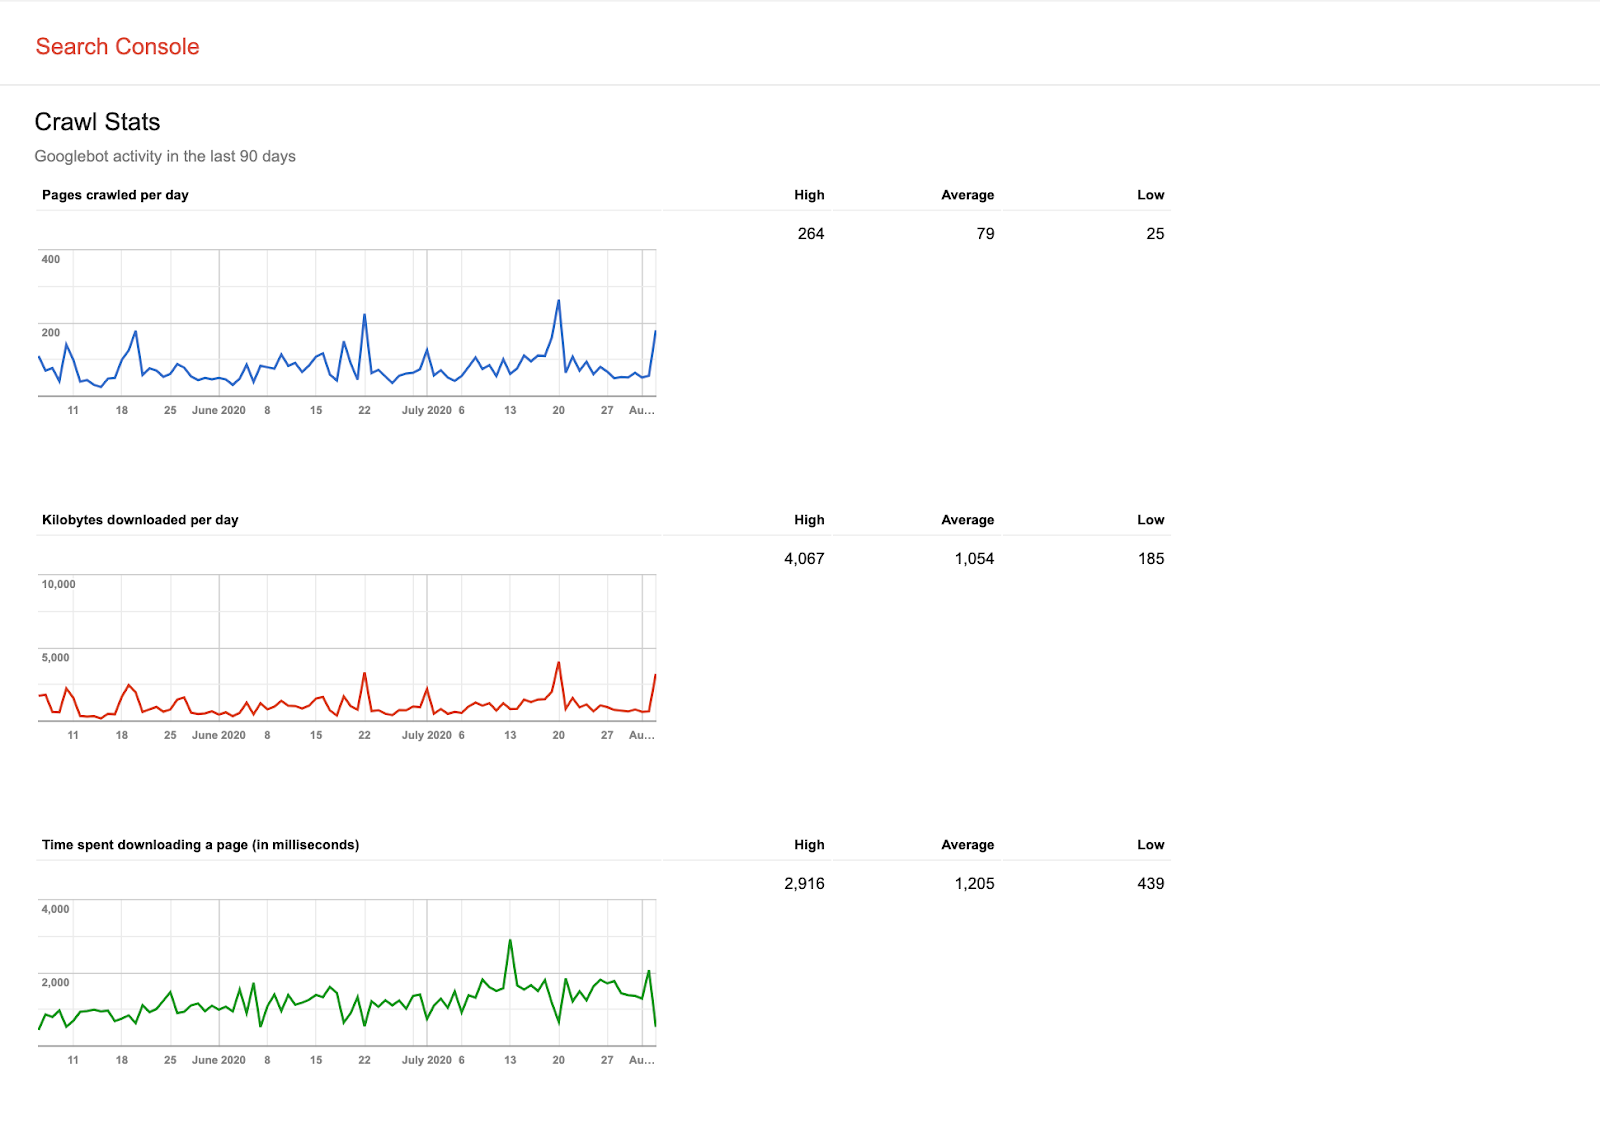Viewport: 1600px width, 1143px height.
Task: Click the Time spent downloading a page title
Action: pos(200,845)
